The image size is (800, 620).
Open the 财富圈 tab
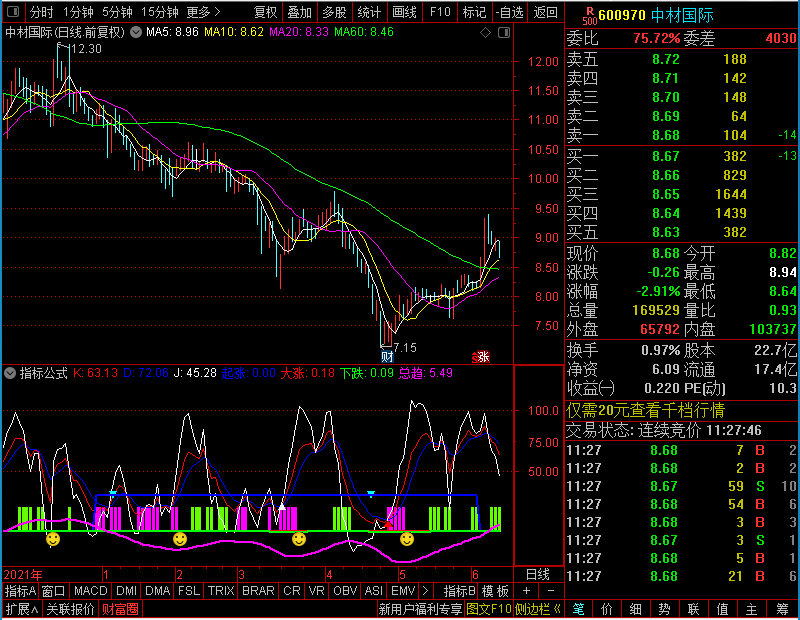tap(120, 609)
